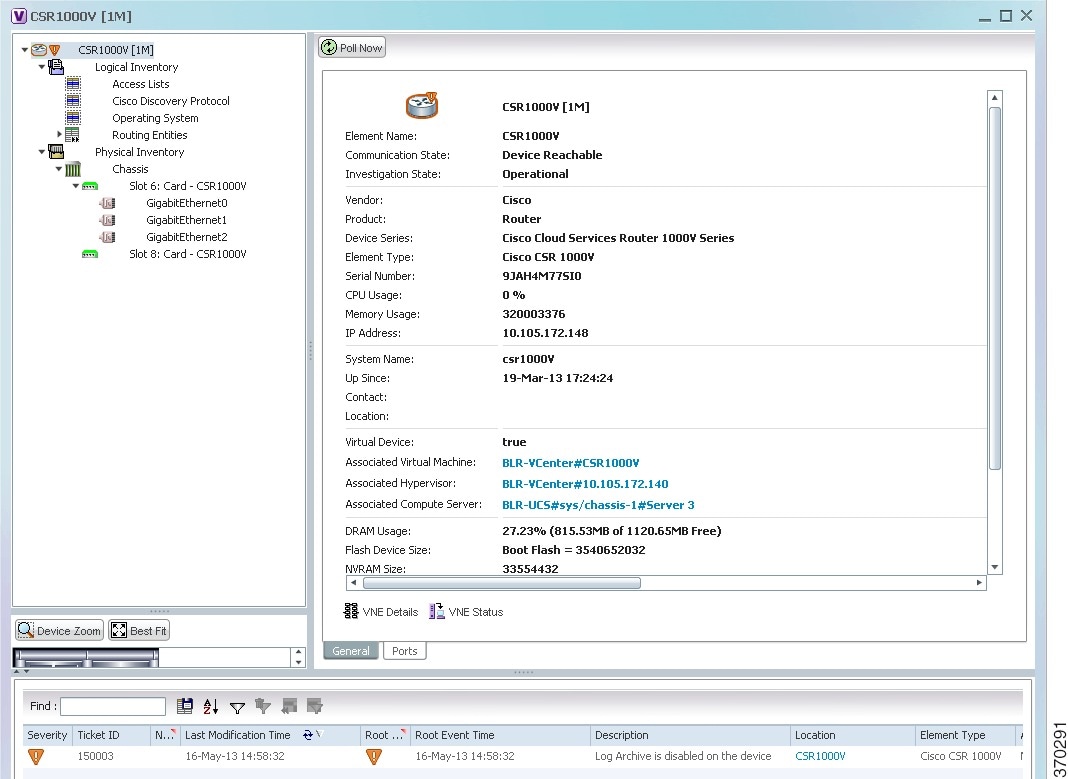Select the Logical Inventory tree icon

click(56, 67)
